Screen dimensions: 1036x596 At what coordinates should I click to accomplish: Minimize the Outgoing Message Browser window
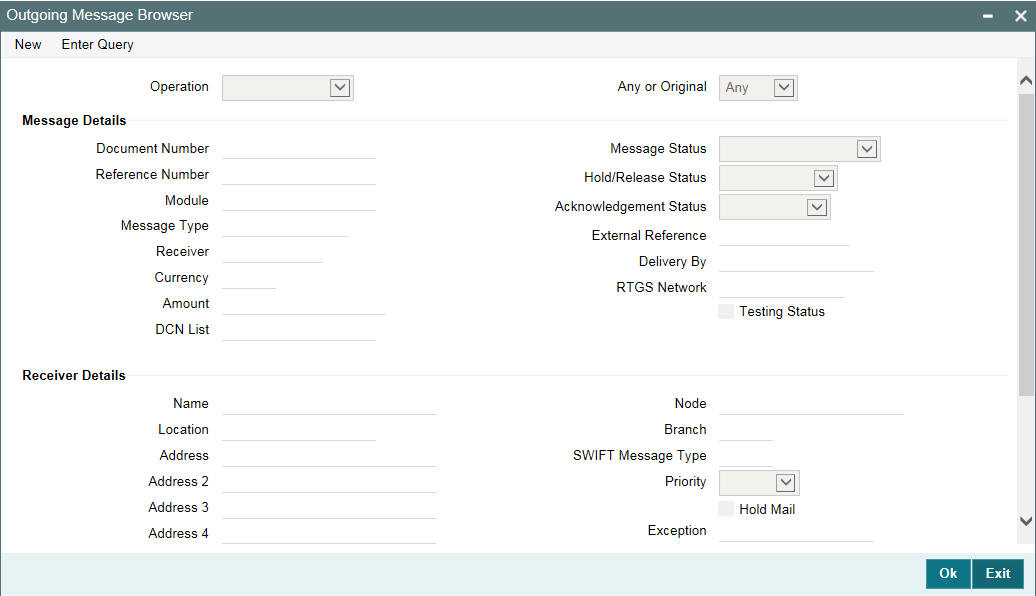(x=988, y=16)
